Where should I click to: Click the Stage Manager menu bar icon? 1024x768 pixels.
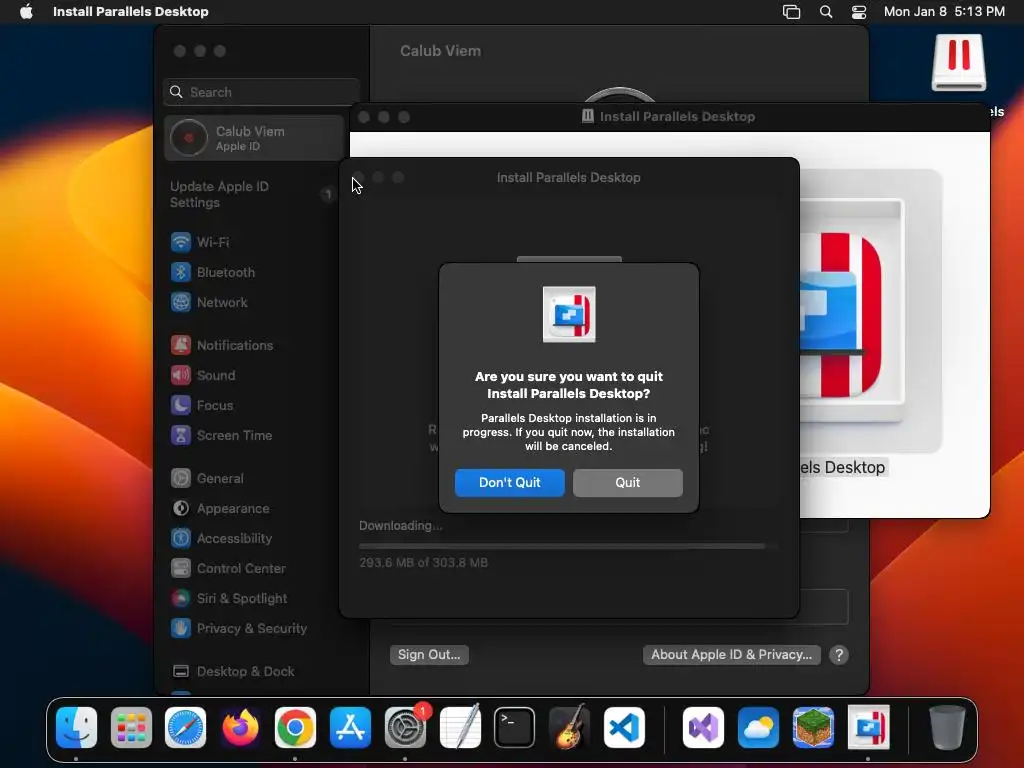[x=792, y=12]
